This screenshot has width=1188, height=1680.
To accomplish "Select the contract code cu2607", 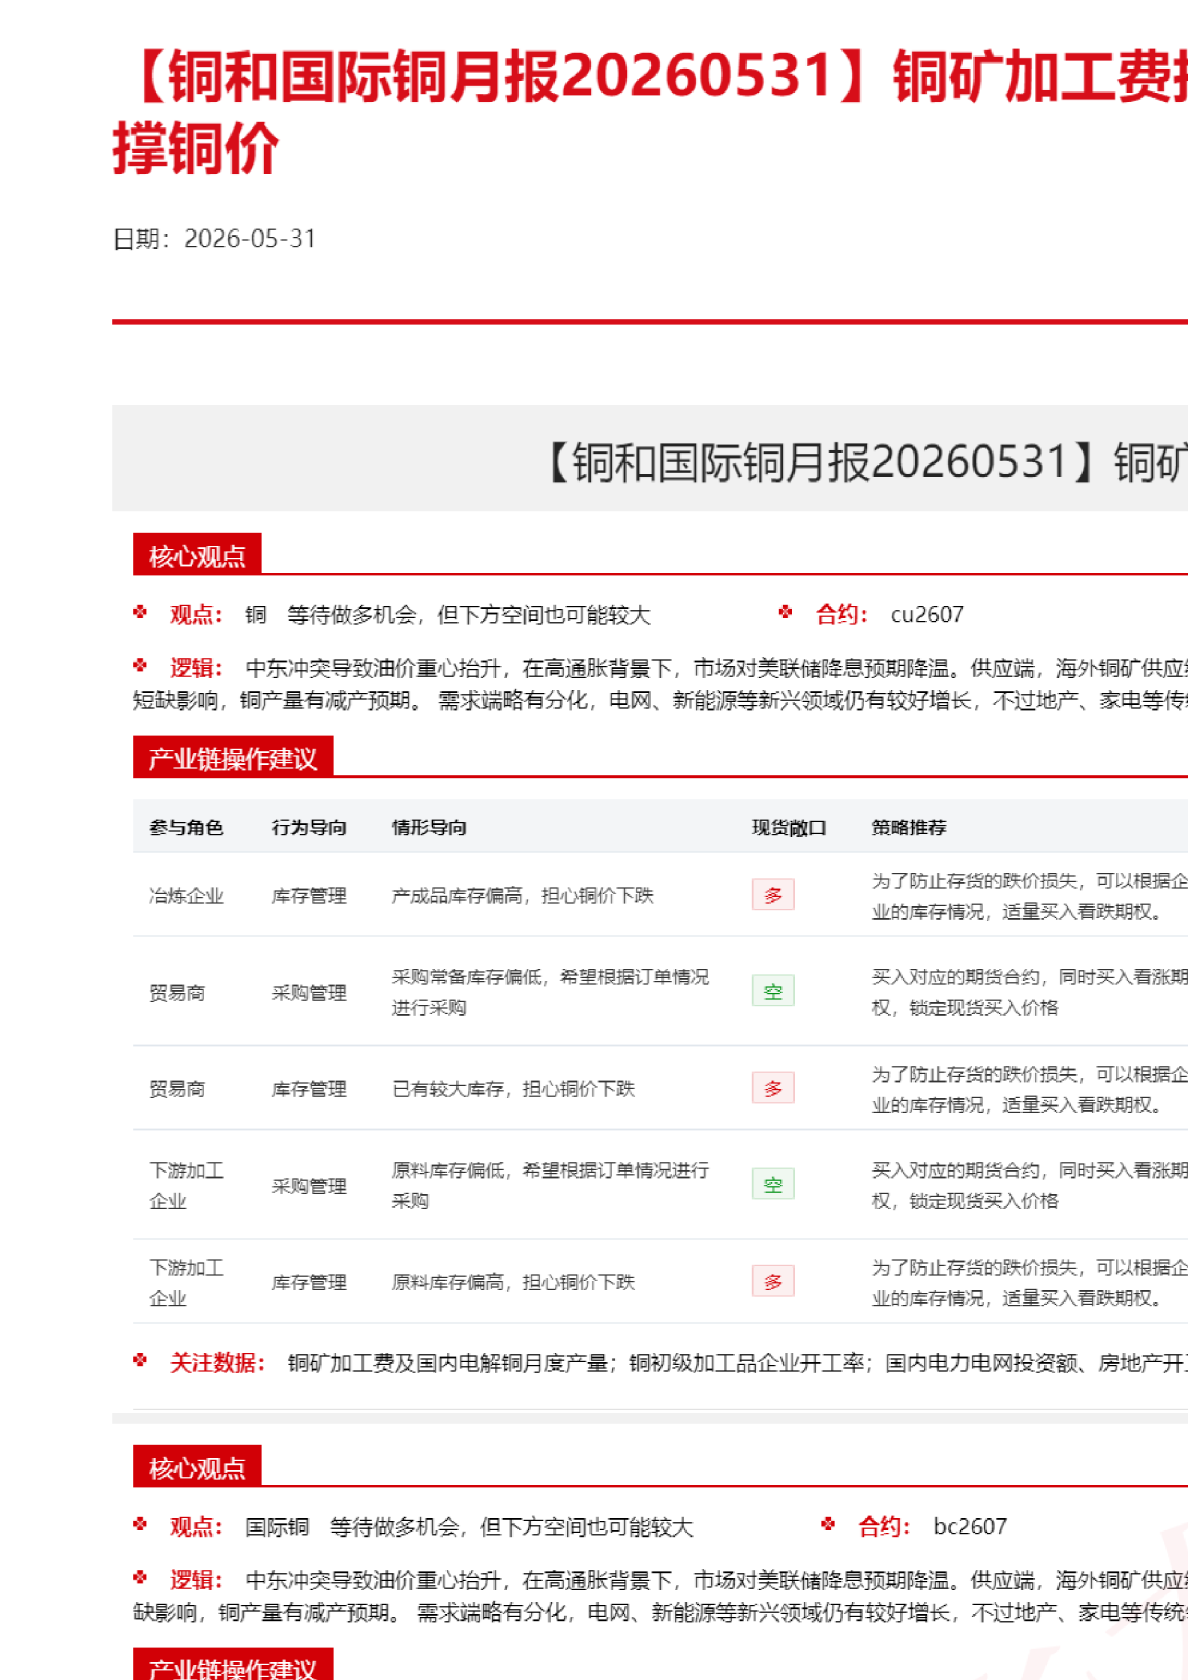I will click(927, 614).
